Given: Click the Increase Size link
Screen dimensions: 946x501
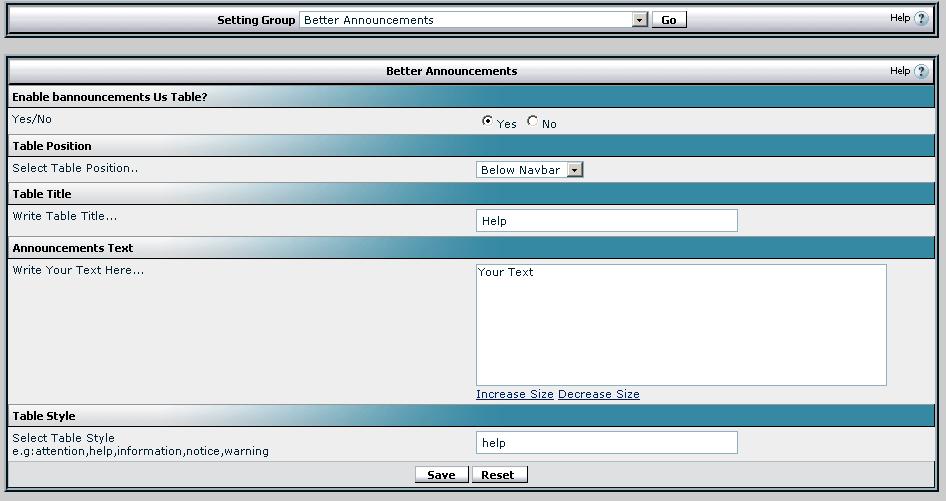Looking at the screenshot, I should 514,394.
